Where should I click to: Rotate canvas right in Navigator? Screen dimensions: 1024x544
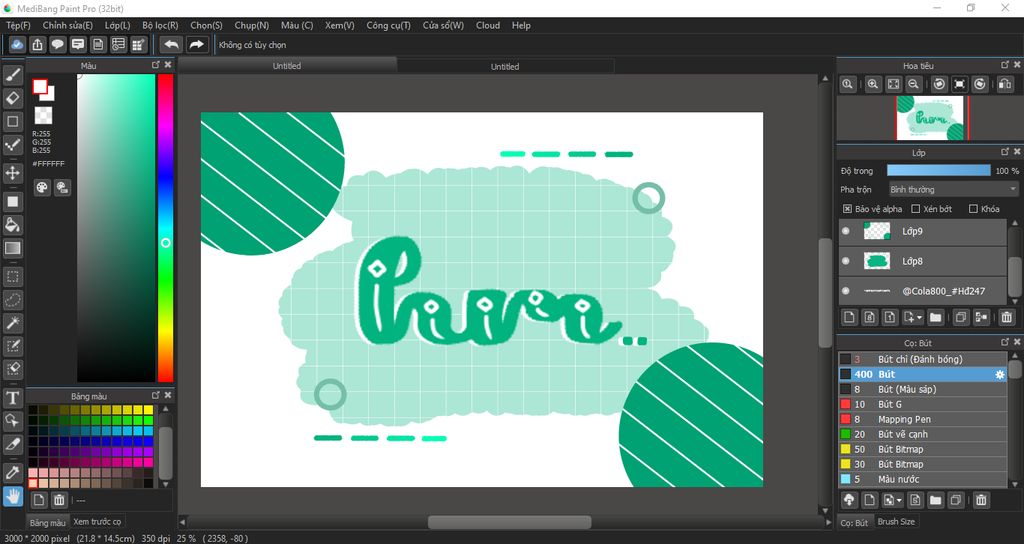980,84
